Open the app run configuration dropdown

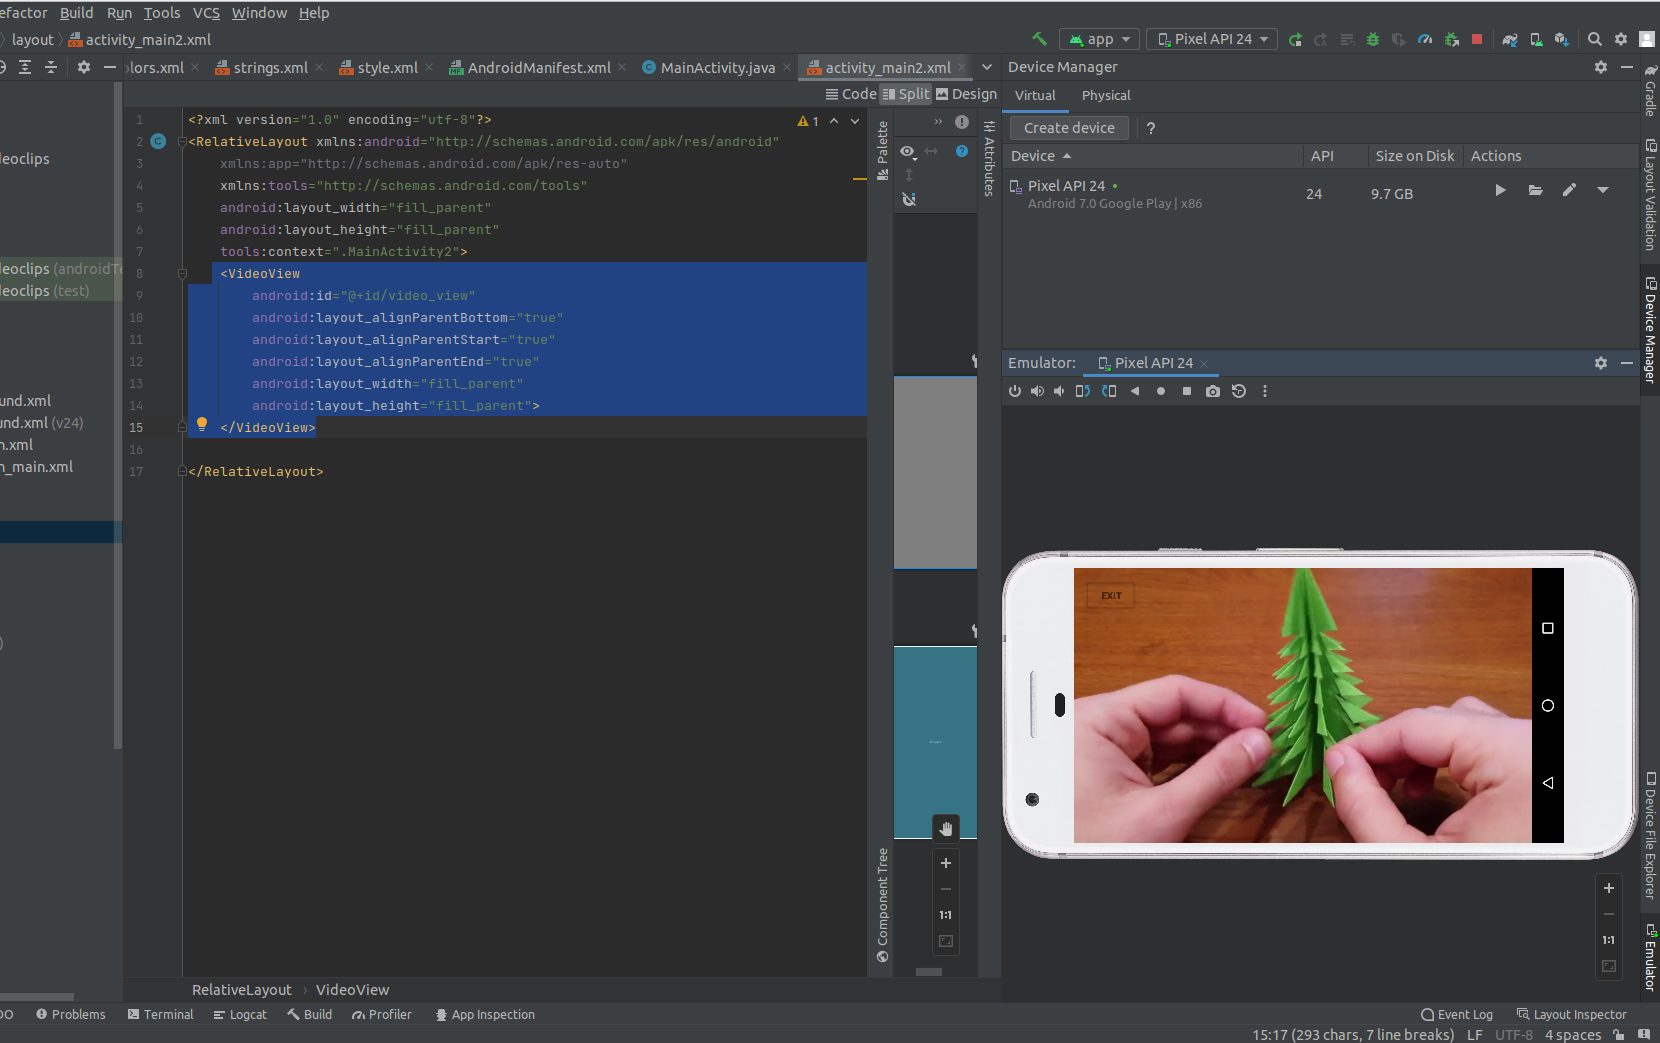1099,39
